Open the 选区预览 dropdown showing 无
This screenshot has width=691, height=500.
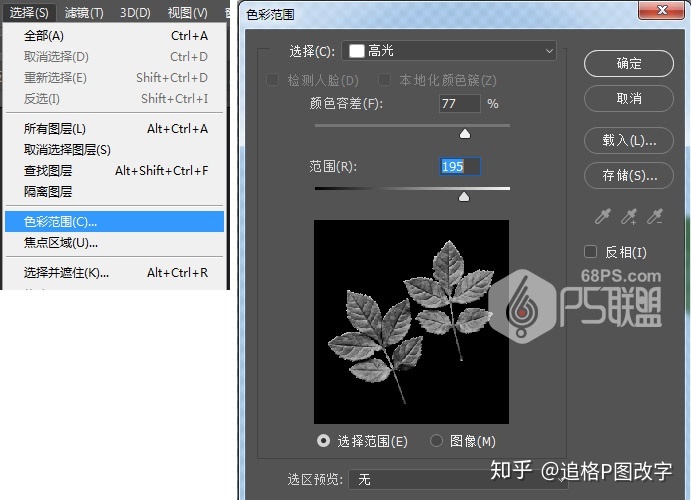457,479
